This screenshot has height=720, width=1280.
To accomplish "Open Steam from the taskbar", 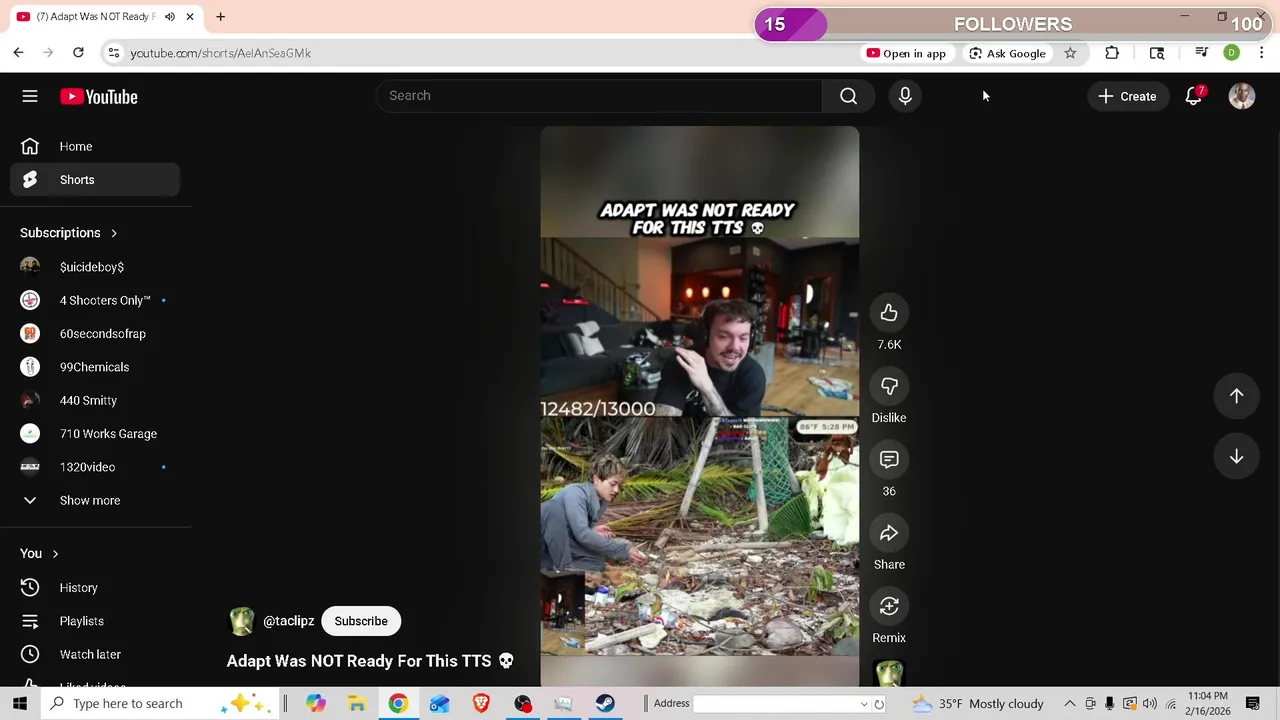I will coord(605,704).
